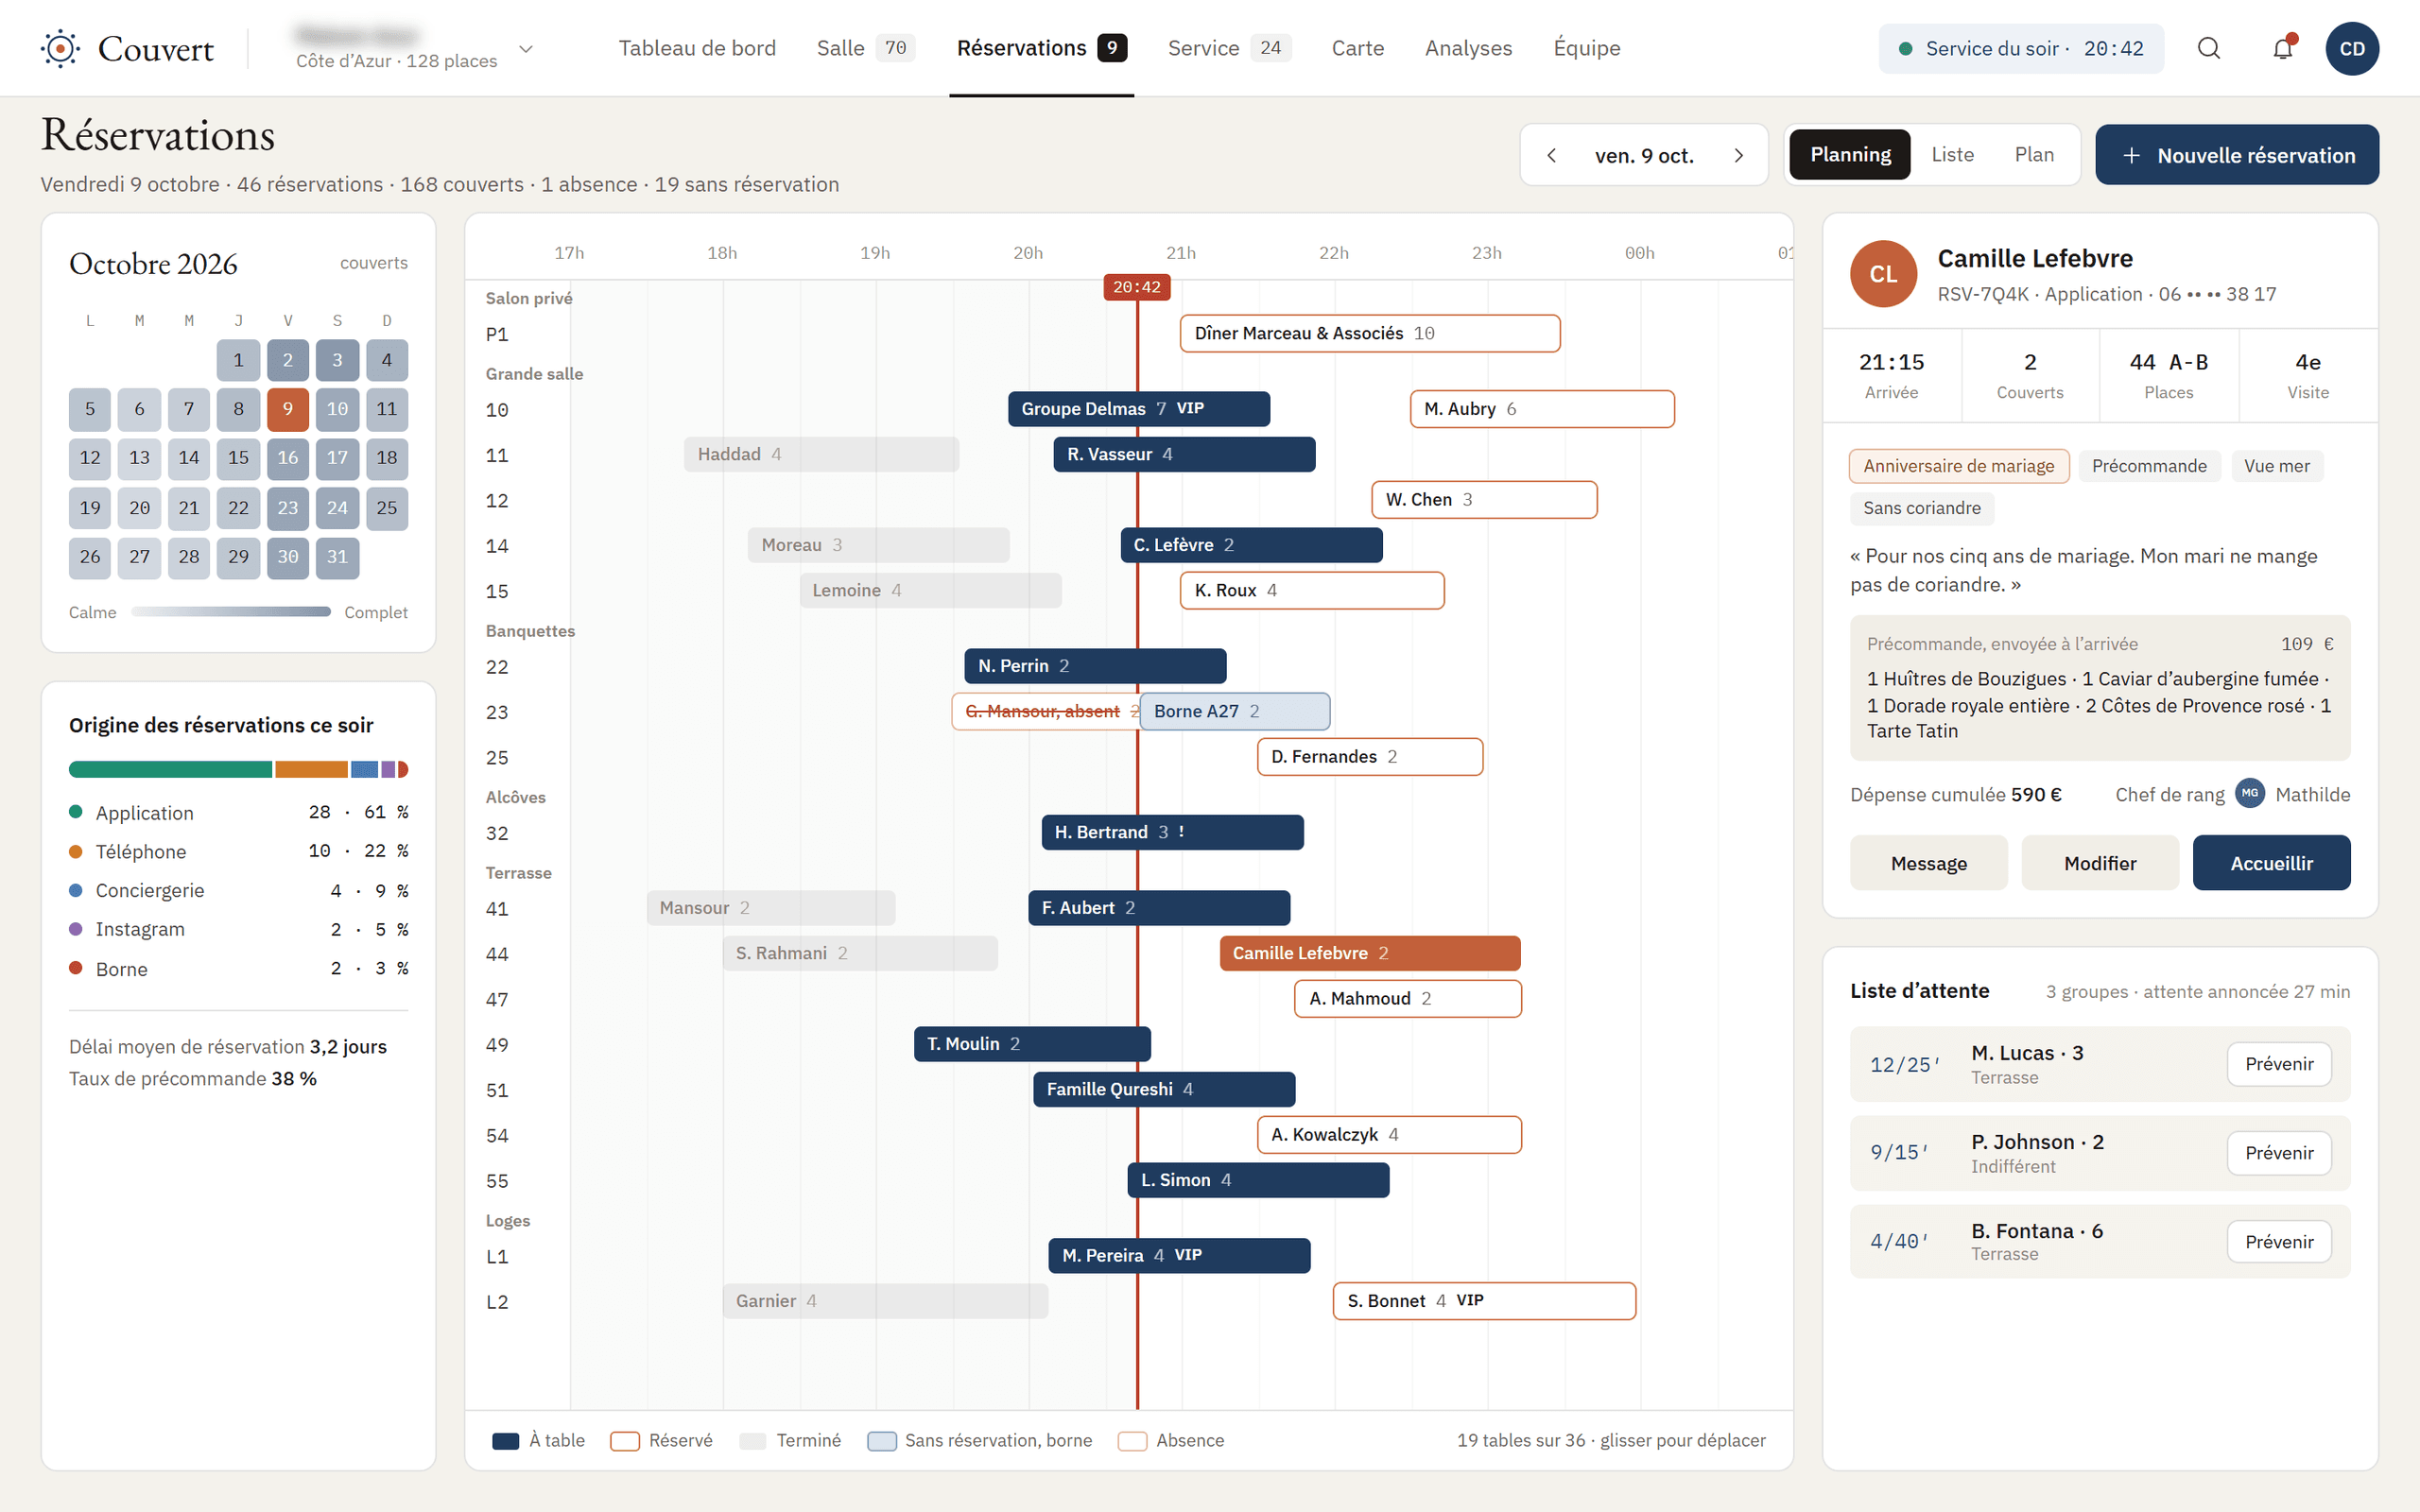2420x1512 pixels.
Task: Go to previous day arrow
Action: 1552,155
